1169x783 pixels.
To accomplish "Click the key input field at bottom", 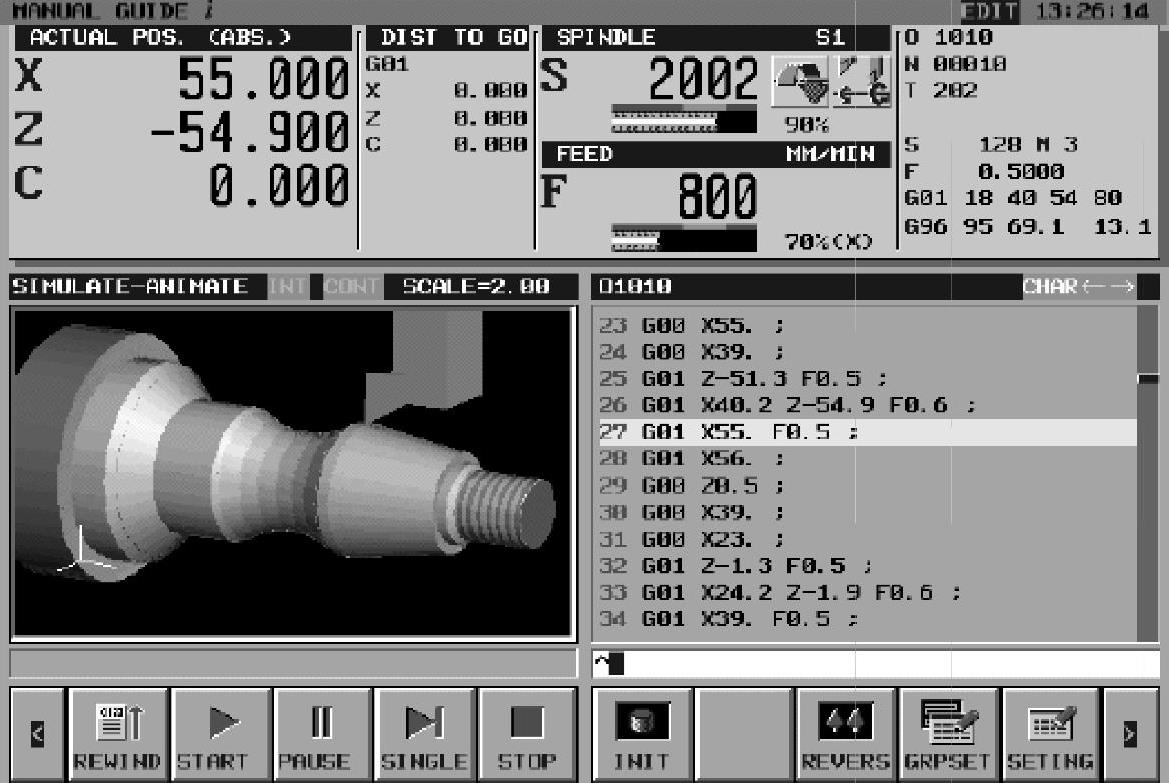I will click(876, 663).
